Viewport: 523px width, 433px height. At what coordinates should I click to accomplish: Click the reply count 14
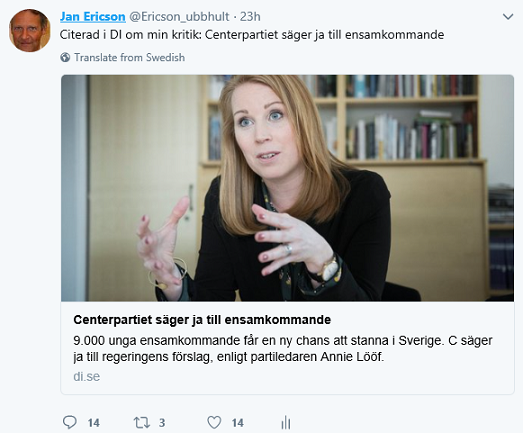[x=94, y=423]
